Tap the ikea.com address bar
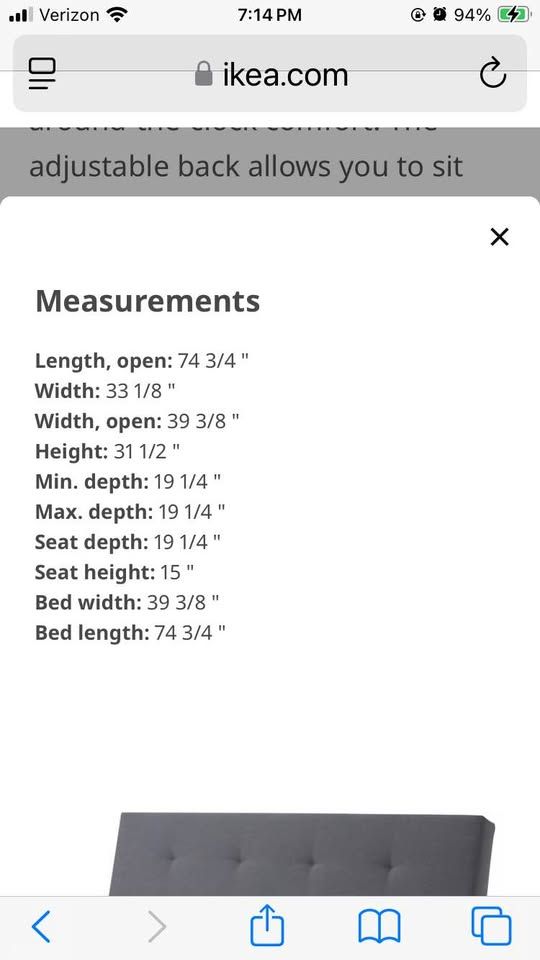540x960 pixels. point(270,73)
